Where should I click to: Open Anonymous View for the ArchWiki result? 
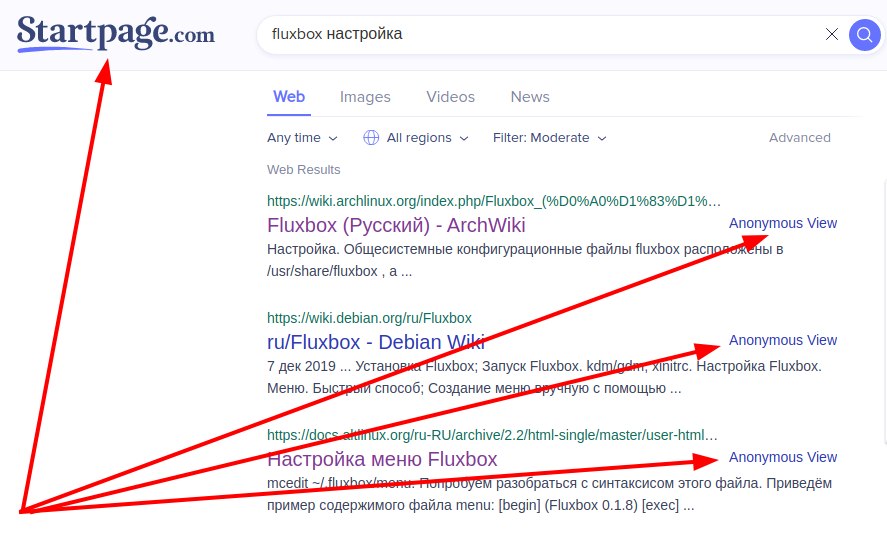pyautogui.click(x=782, y=223)
